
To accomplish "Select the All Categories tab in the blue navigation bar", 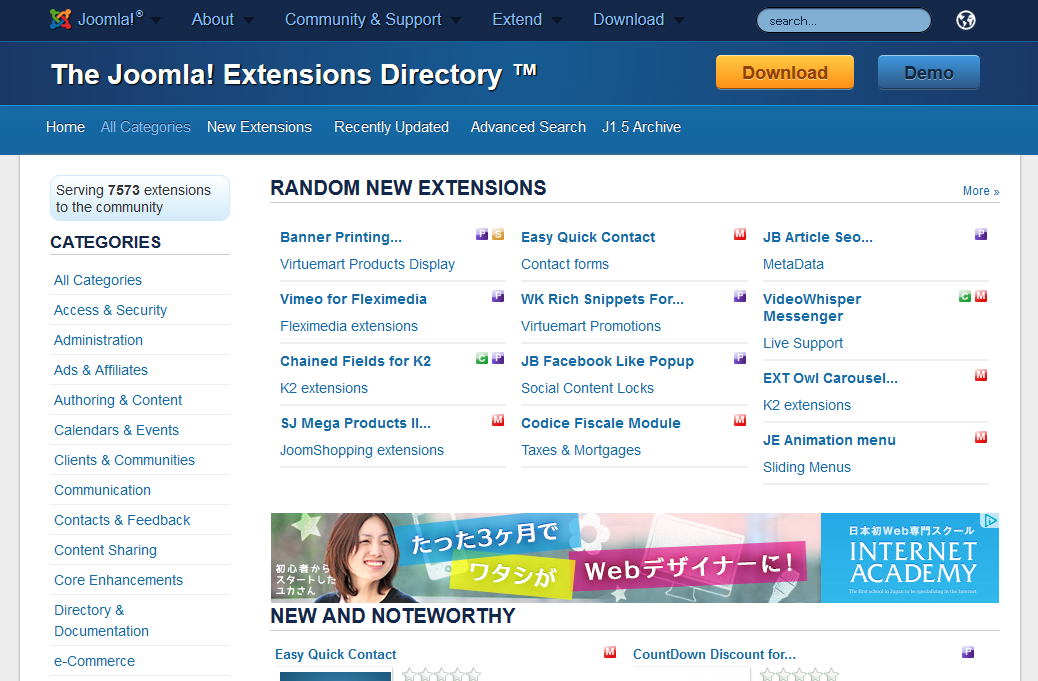I will [146, 127].
